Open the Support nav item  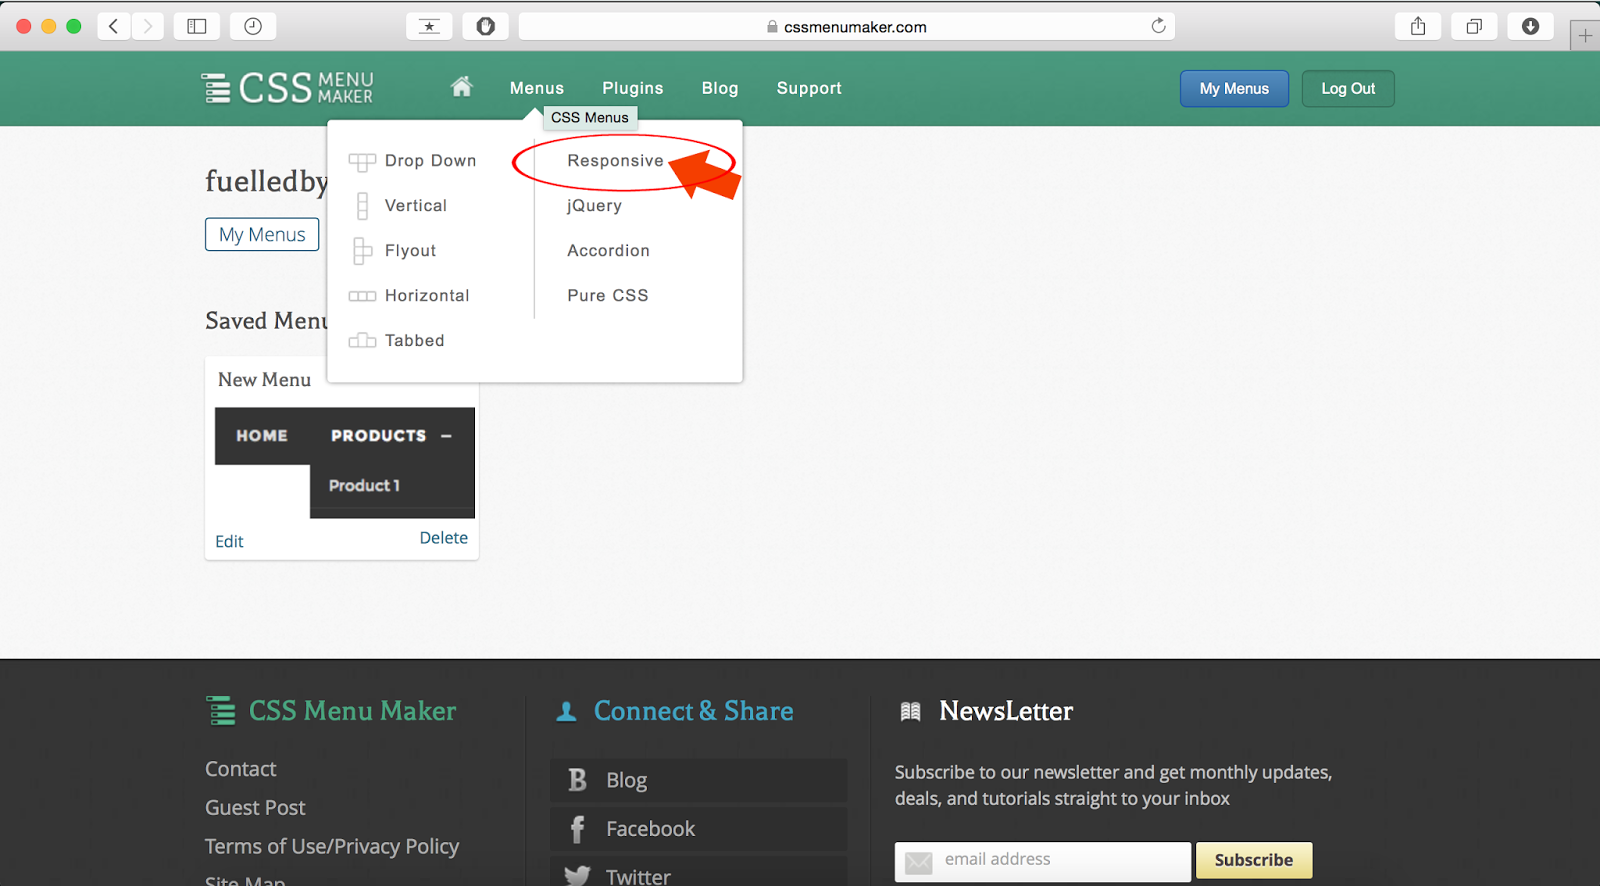click(809, 88)
